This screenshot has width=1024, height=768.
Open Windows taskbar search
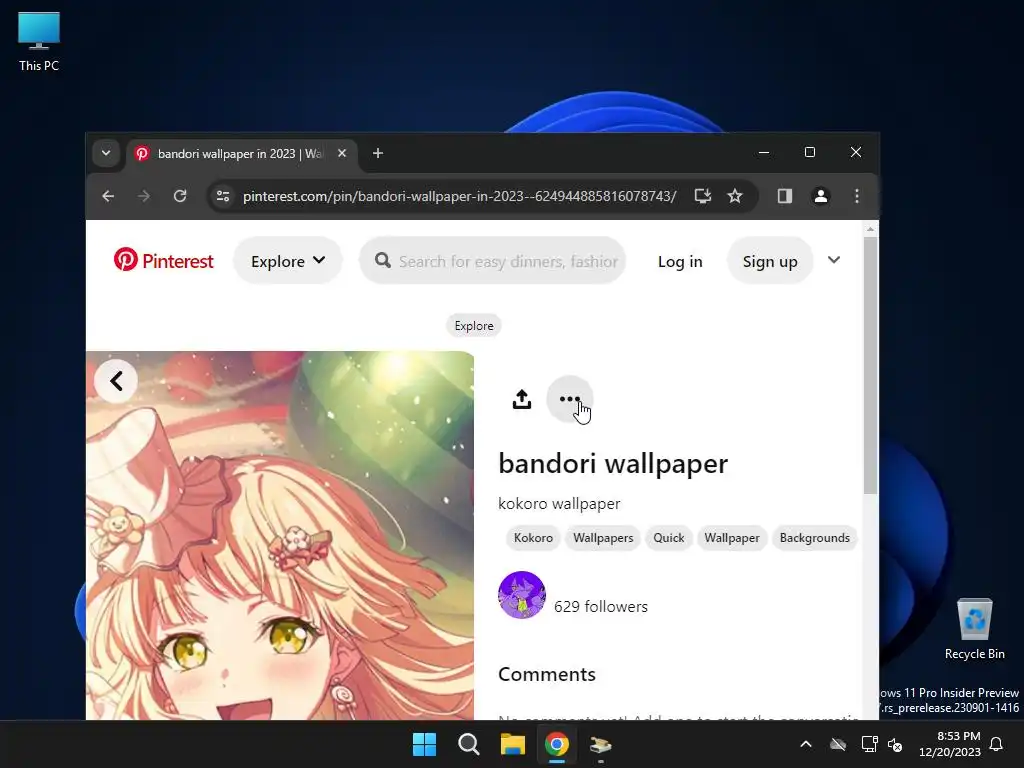(469, 744)
